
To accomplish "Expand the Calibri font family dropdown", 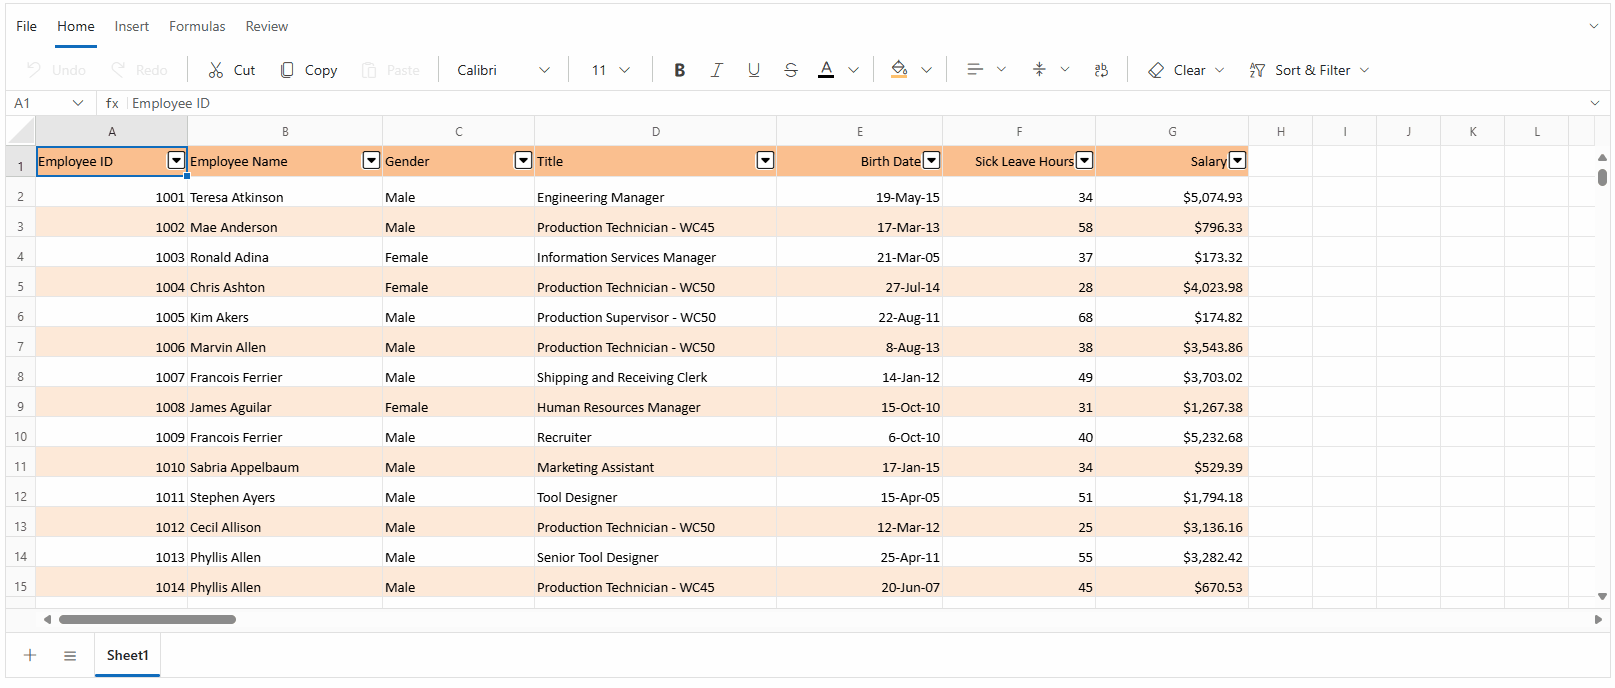I will [544, 70].
